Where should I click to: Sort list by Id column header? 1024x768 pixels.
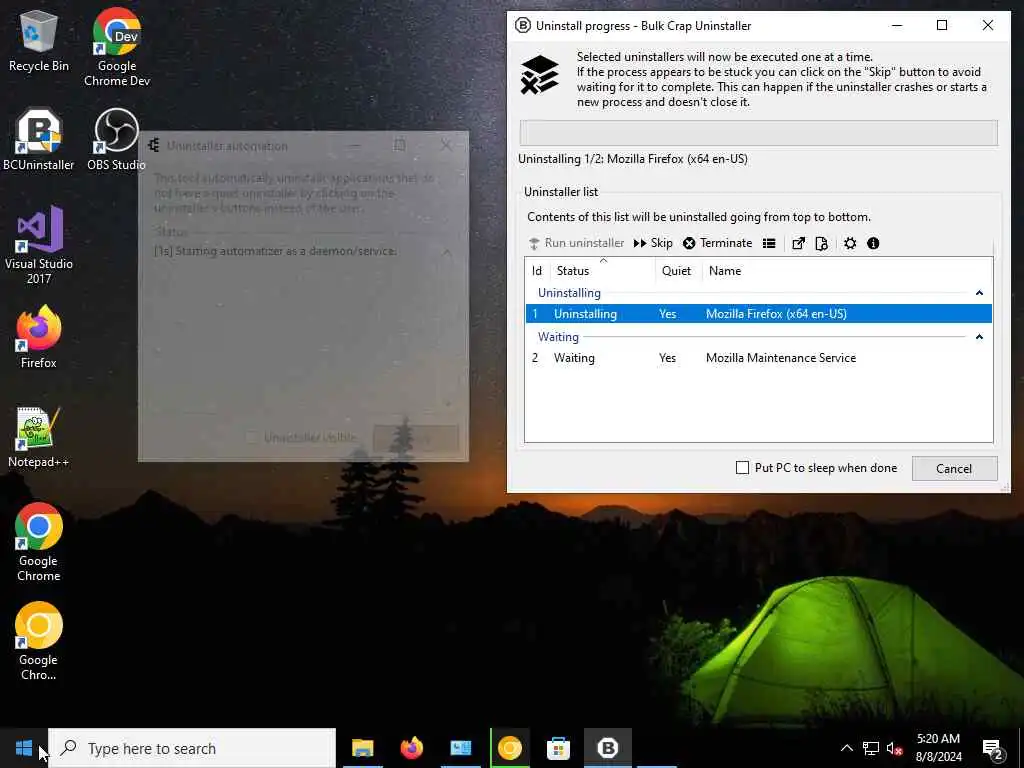537,270
